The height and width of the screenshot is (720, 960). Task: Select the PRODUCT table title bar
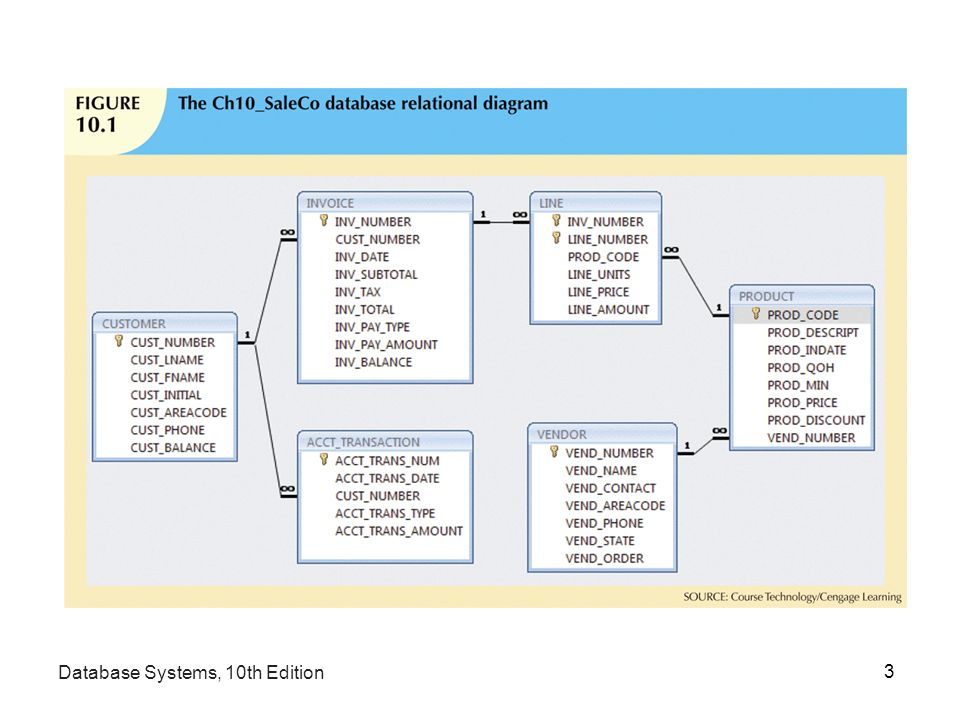pyautogui.click(x=802, y=296)
